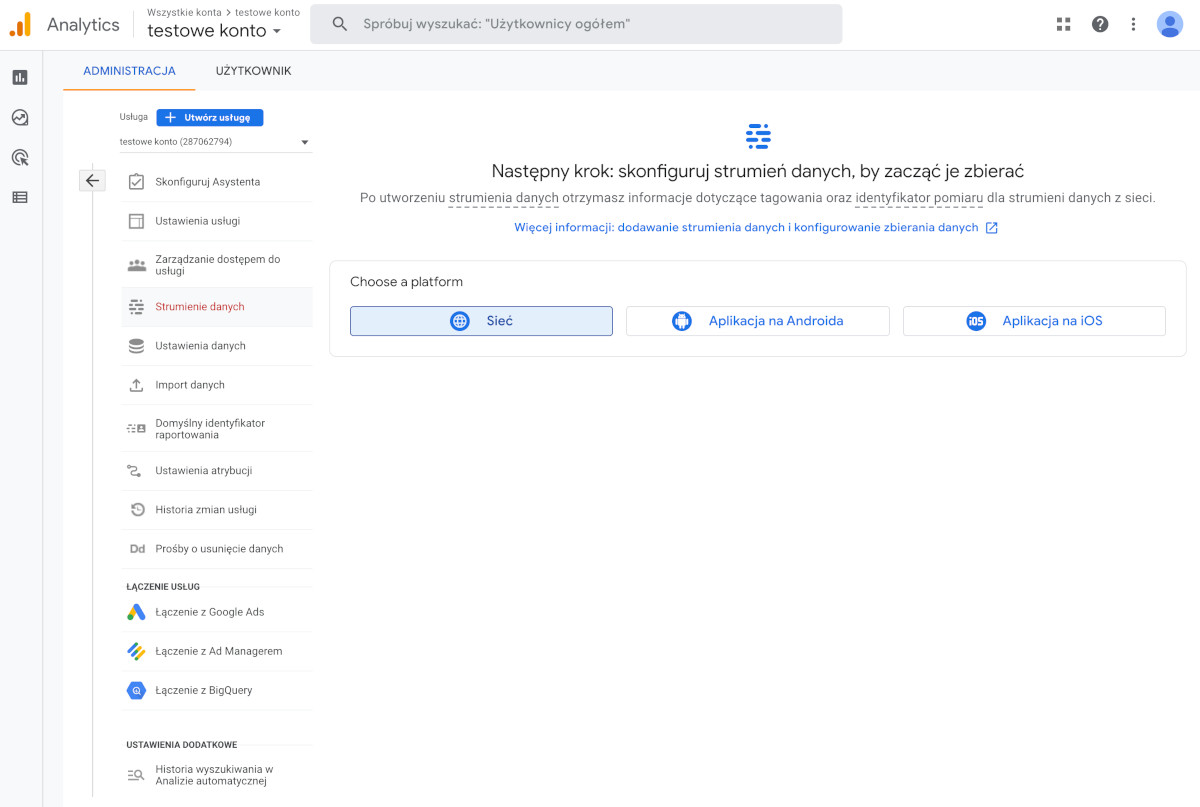This screenshot has width=1200, height=807.
Task: Click the search magnifier icon
Action: pos(340,23)
